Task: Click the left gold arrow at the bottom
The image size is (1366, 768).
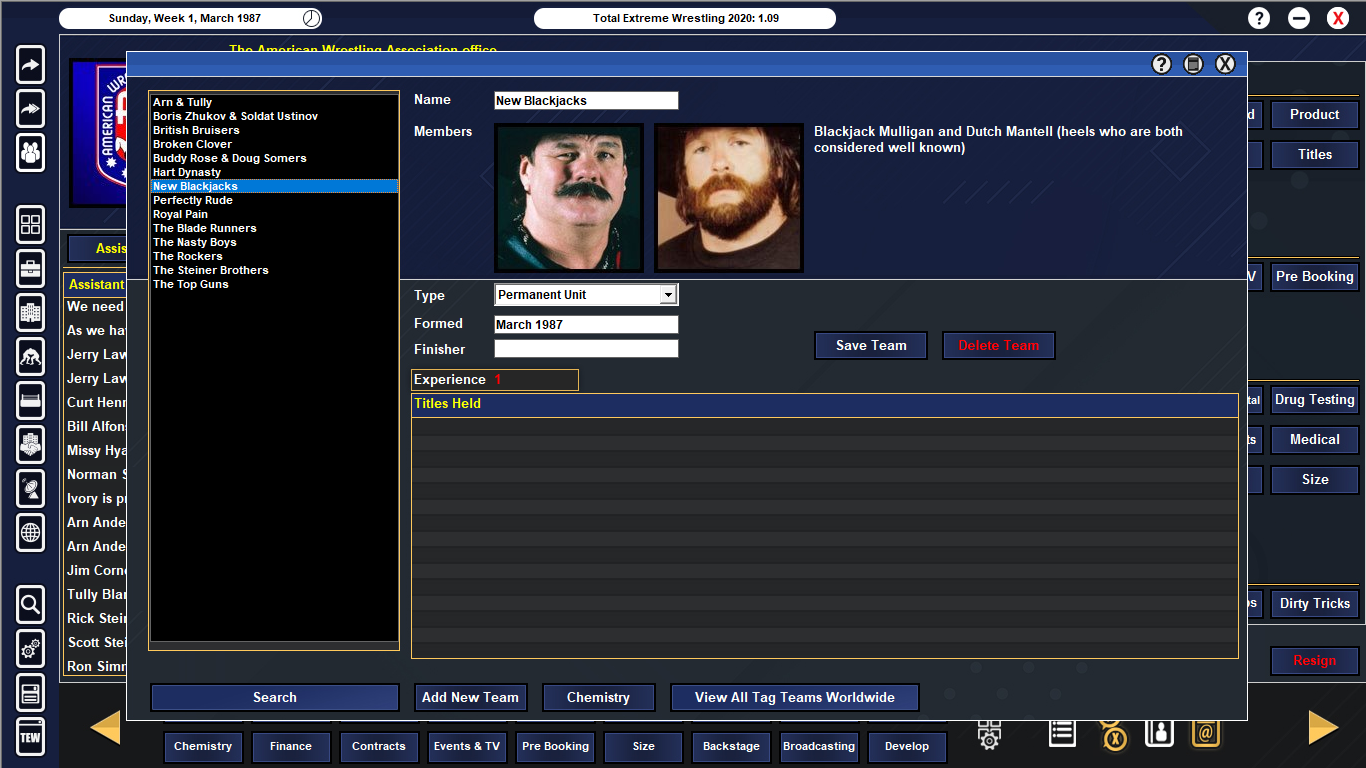Action: click(x=105, y=727)
